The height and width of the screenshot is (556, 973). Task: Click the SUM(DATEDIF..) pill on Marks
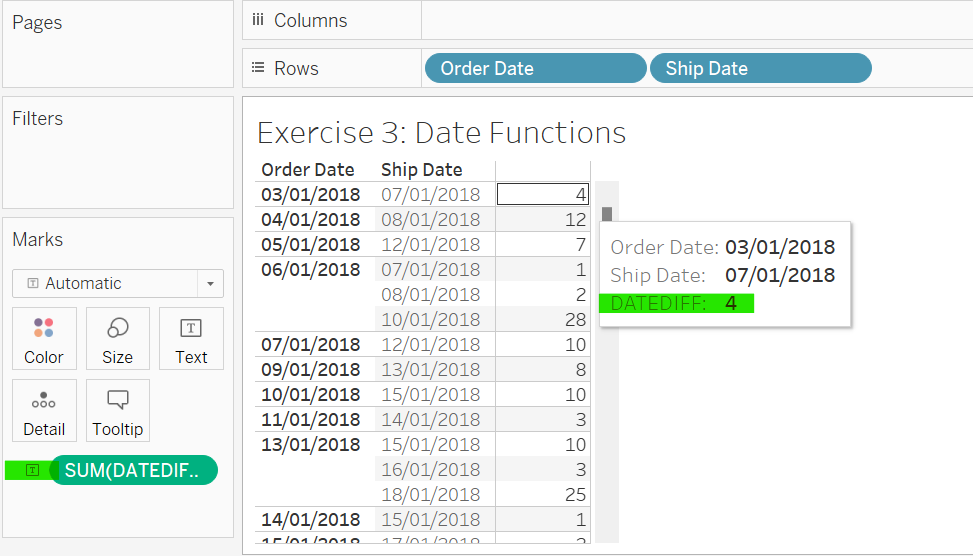[x=133, y=470]
